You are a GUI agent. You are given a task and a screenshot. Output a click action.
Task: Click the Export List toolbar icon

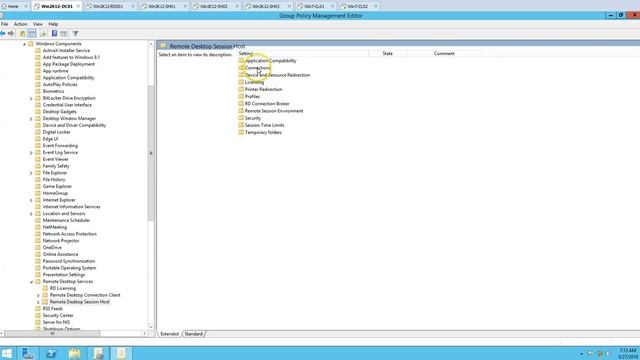(43, 33)
